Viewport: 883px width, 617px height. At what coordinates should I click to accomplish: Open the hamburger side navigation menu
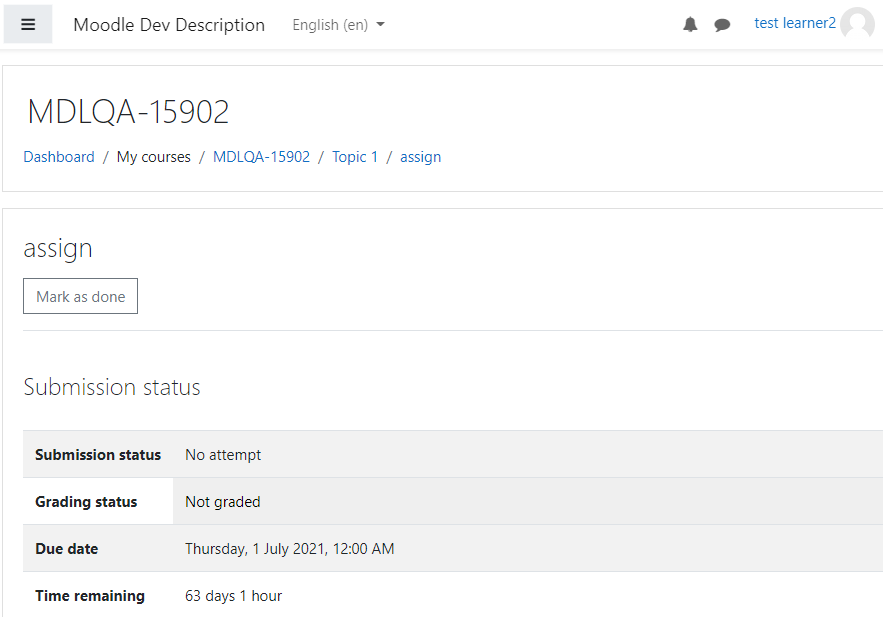pos(28,24)
